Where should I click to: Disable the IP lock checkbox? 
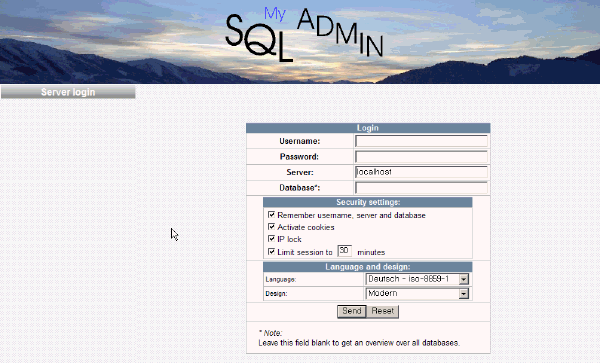[271, 239]
